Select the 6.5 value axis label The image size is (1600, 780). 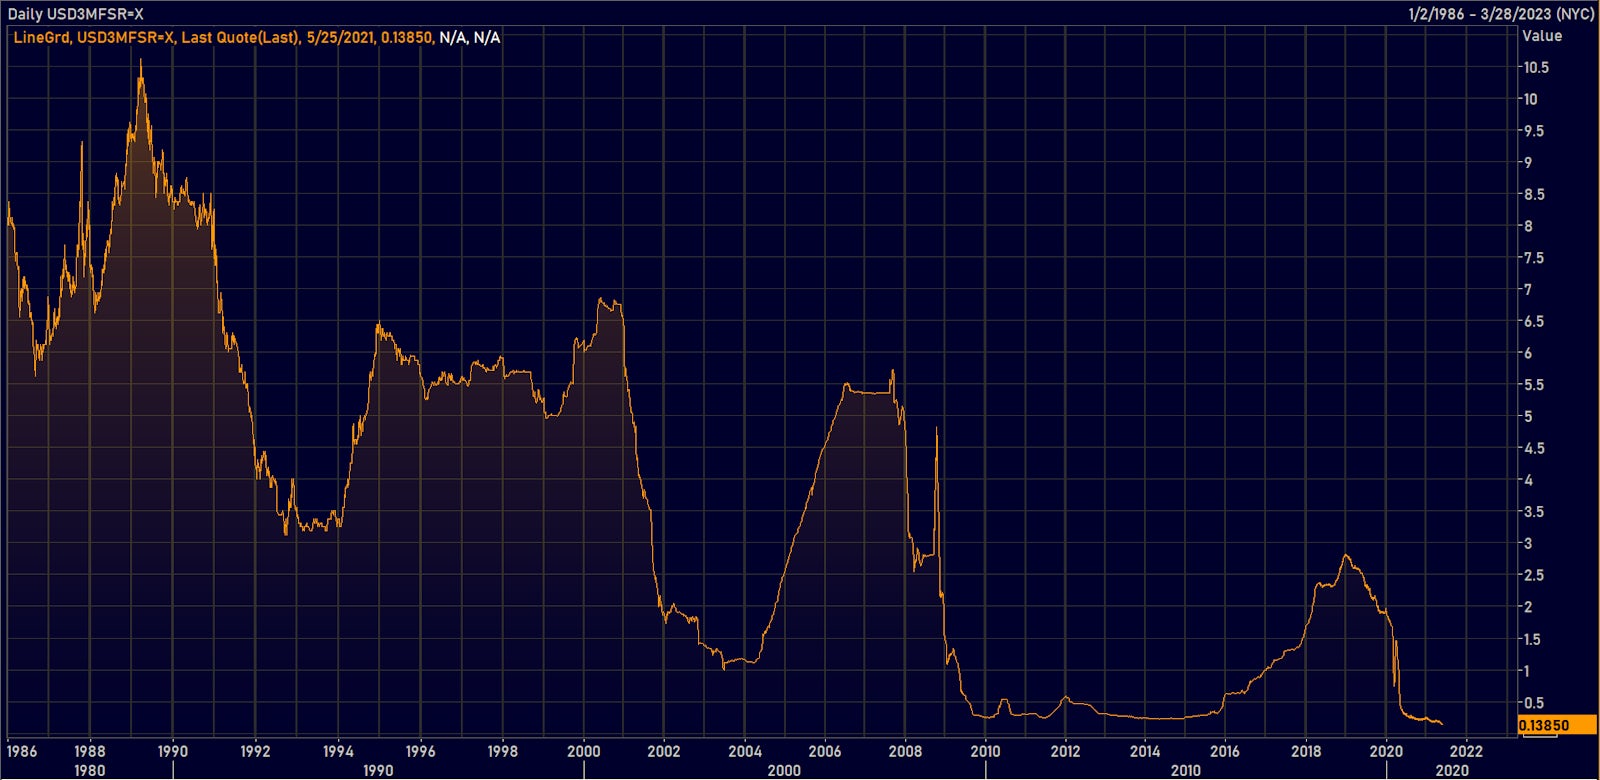point(1533,322)
